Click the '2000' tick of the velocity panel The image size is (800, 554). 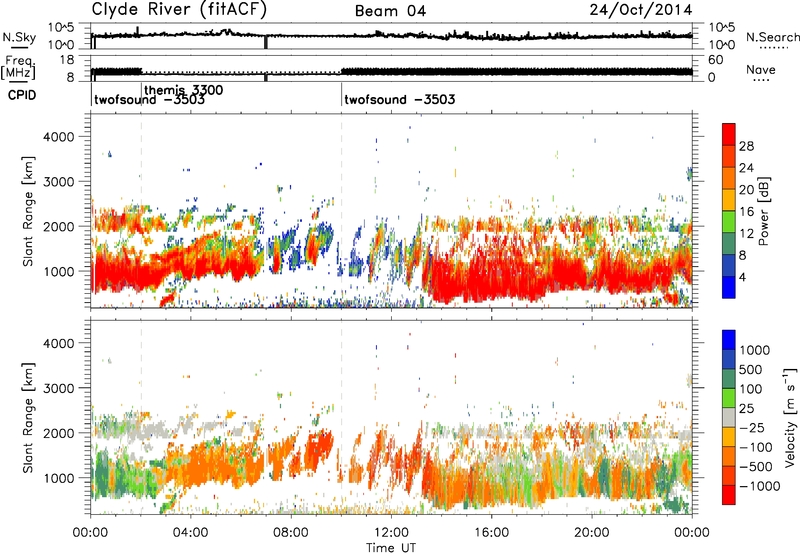[x=58, y=433]
